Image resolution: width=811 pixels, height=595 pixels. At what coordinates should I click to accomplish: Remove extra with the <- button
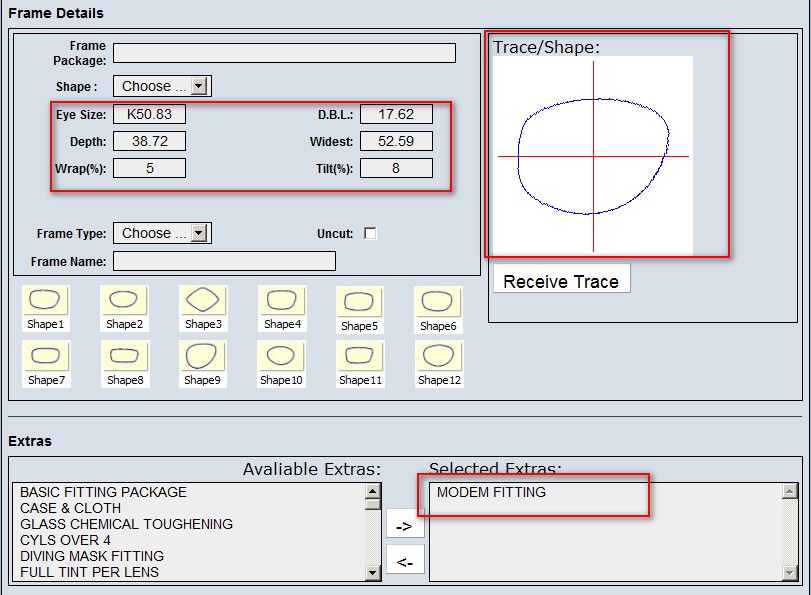[x=405, y=561]
